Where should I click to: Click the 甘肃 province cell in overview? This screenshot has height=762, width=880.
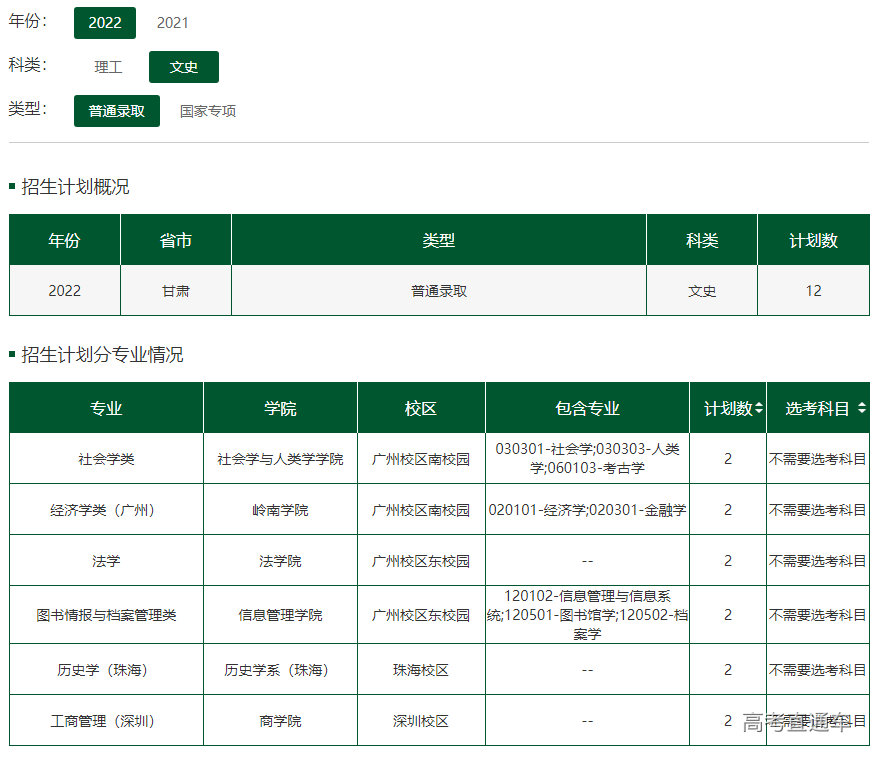[176, 291]
